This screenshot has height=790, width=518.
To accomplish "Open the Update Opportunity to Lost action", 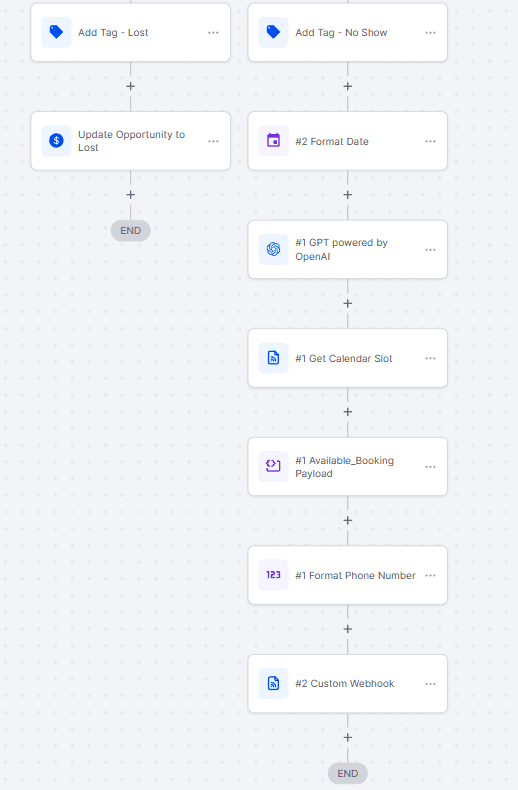I will pyautogui.click(x=131, y=141).
